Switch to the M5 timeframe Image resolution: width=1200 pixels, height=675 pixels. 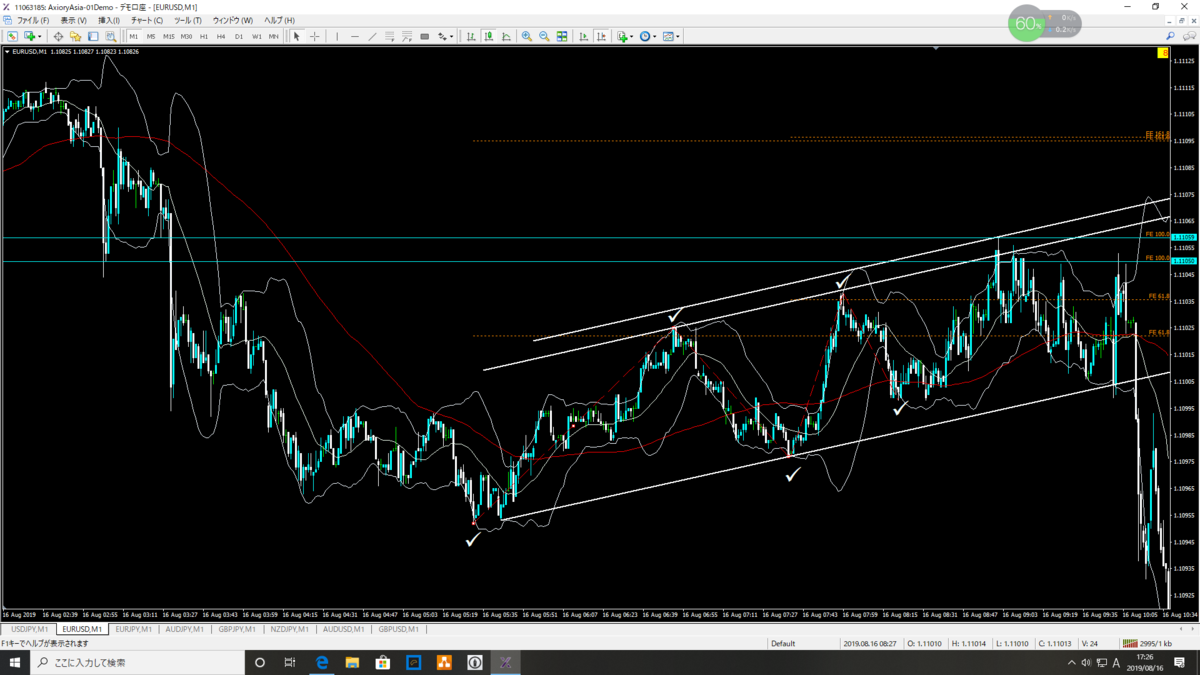pyautogui.click(x=151, y=36)
